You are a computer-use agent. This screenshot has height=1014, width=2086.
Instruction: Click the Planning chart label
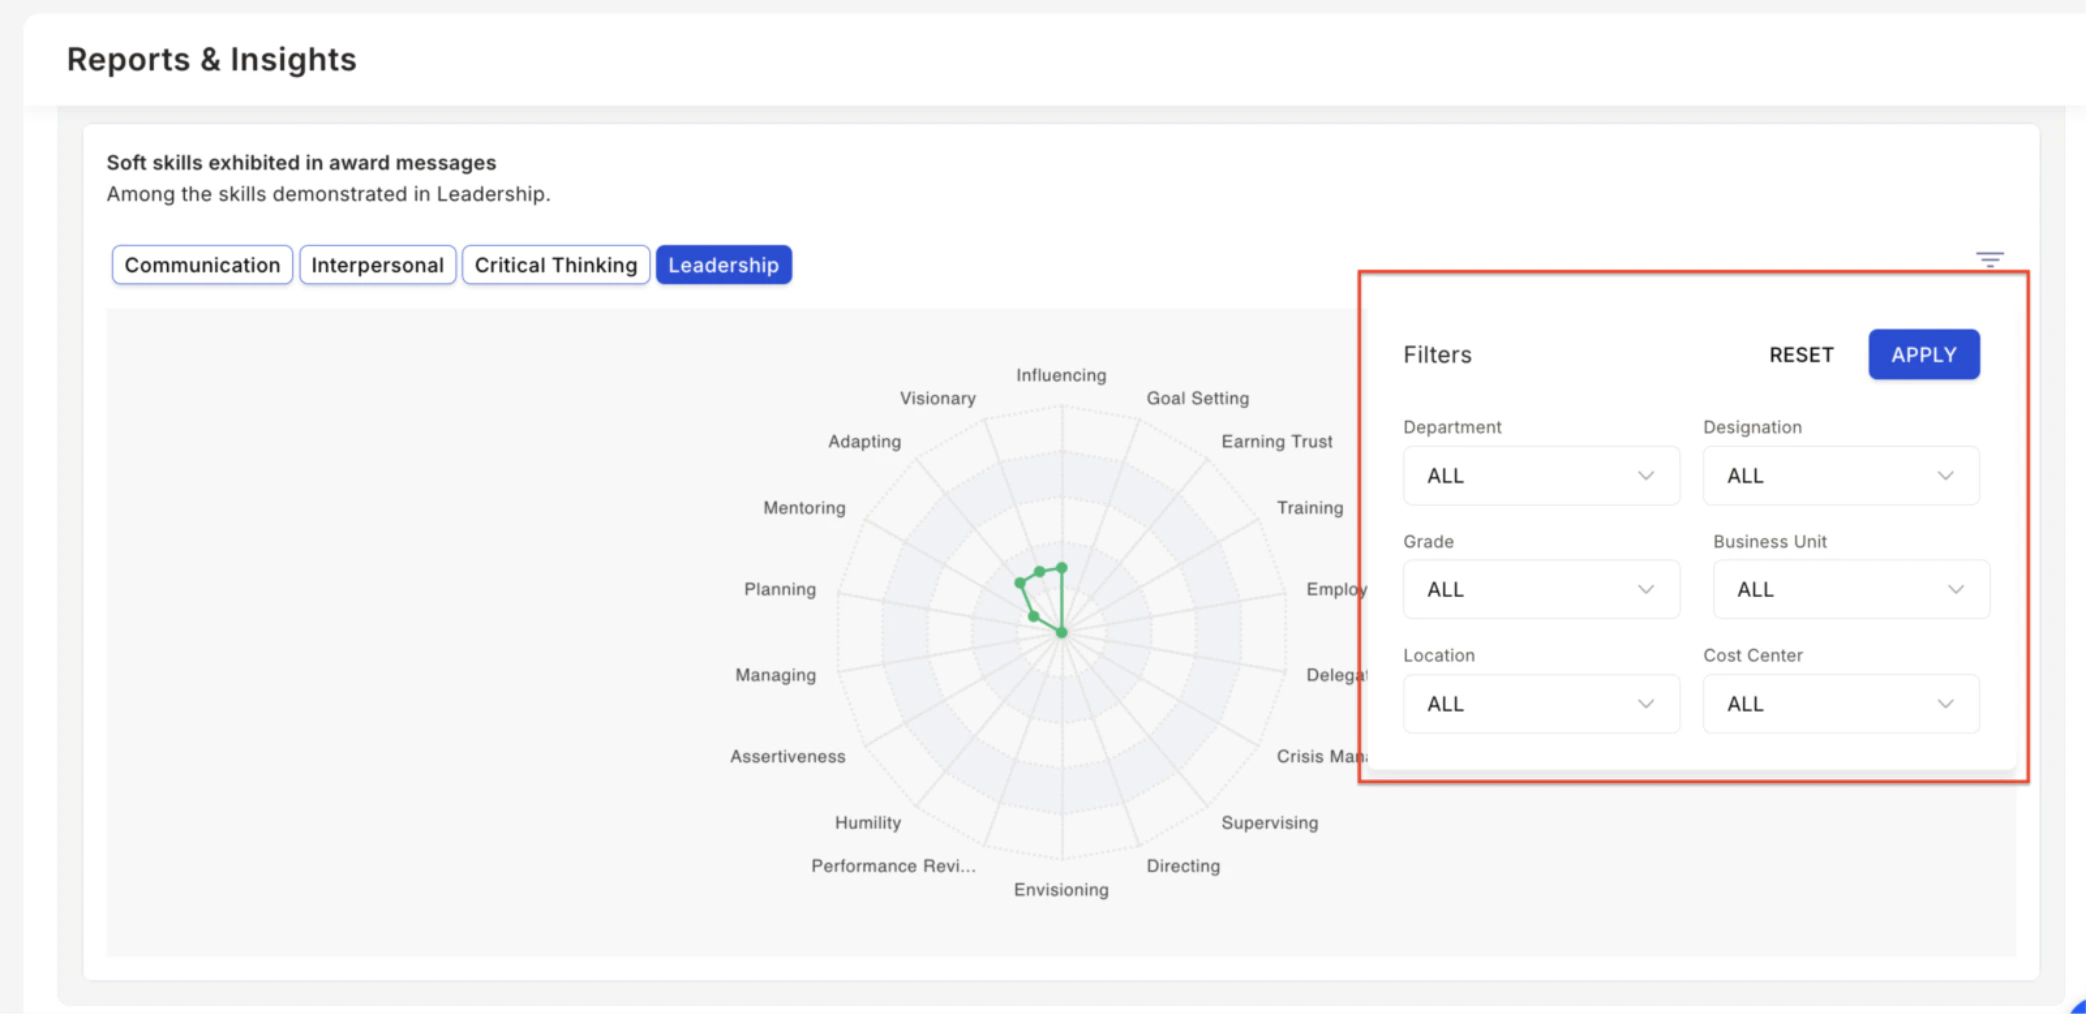click(x=779, y=590)
